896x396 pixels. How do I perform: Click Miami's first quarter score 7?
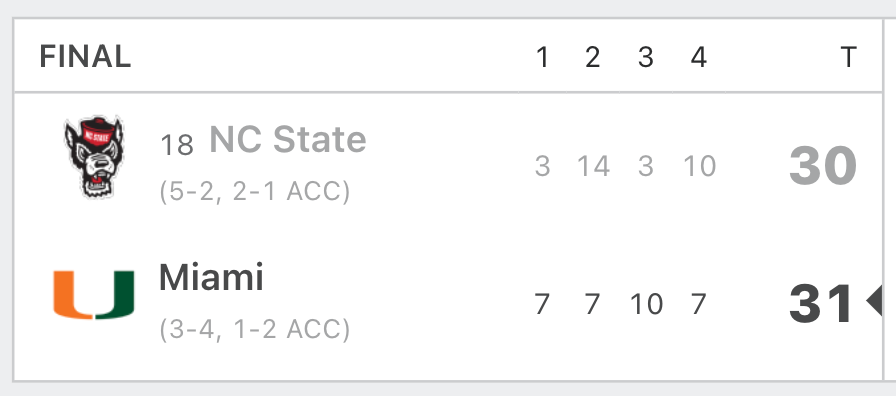click(x=542, y=304)
